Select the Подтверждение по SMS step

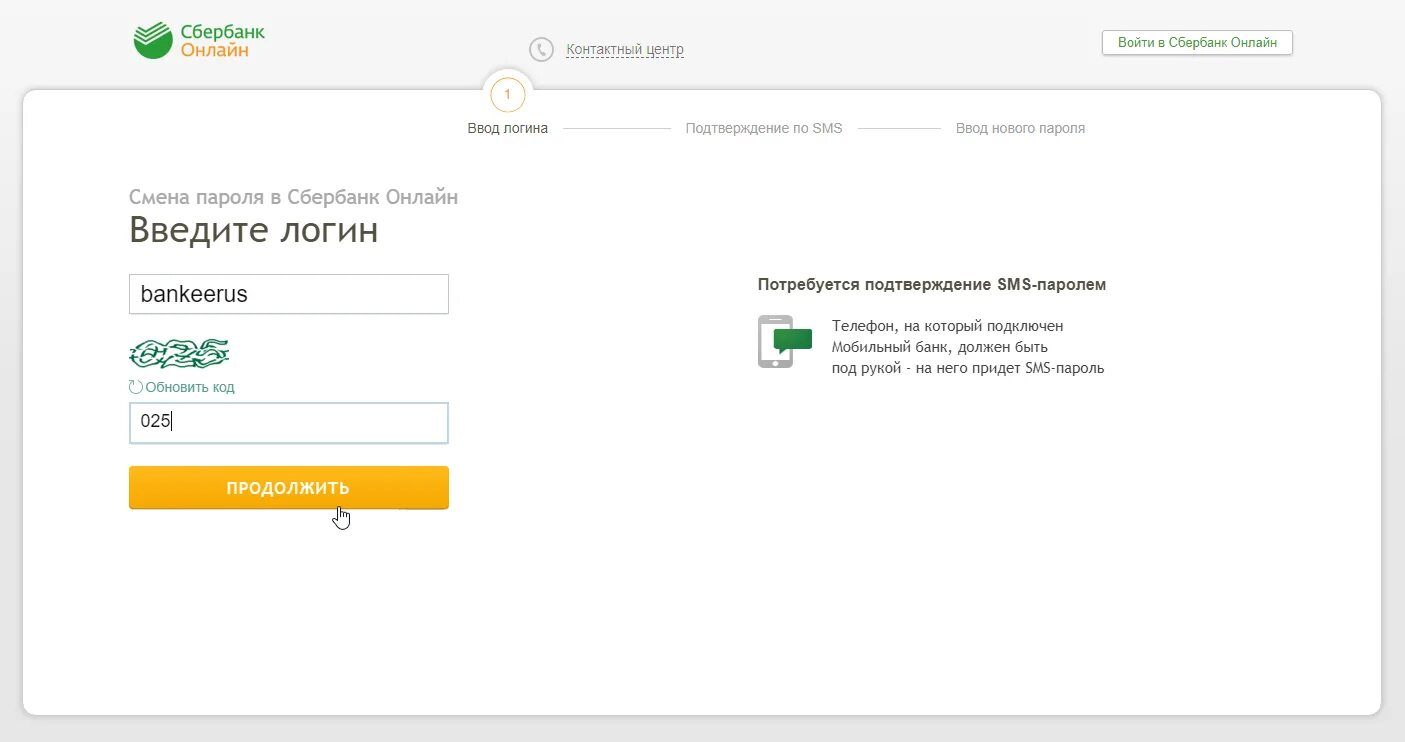(764, 128)
